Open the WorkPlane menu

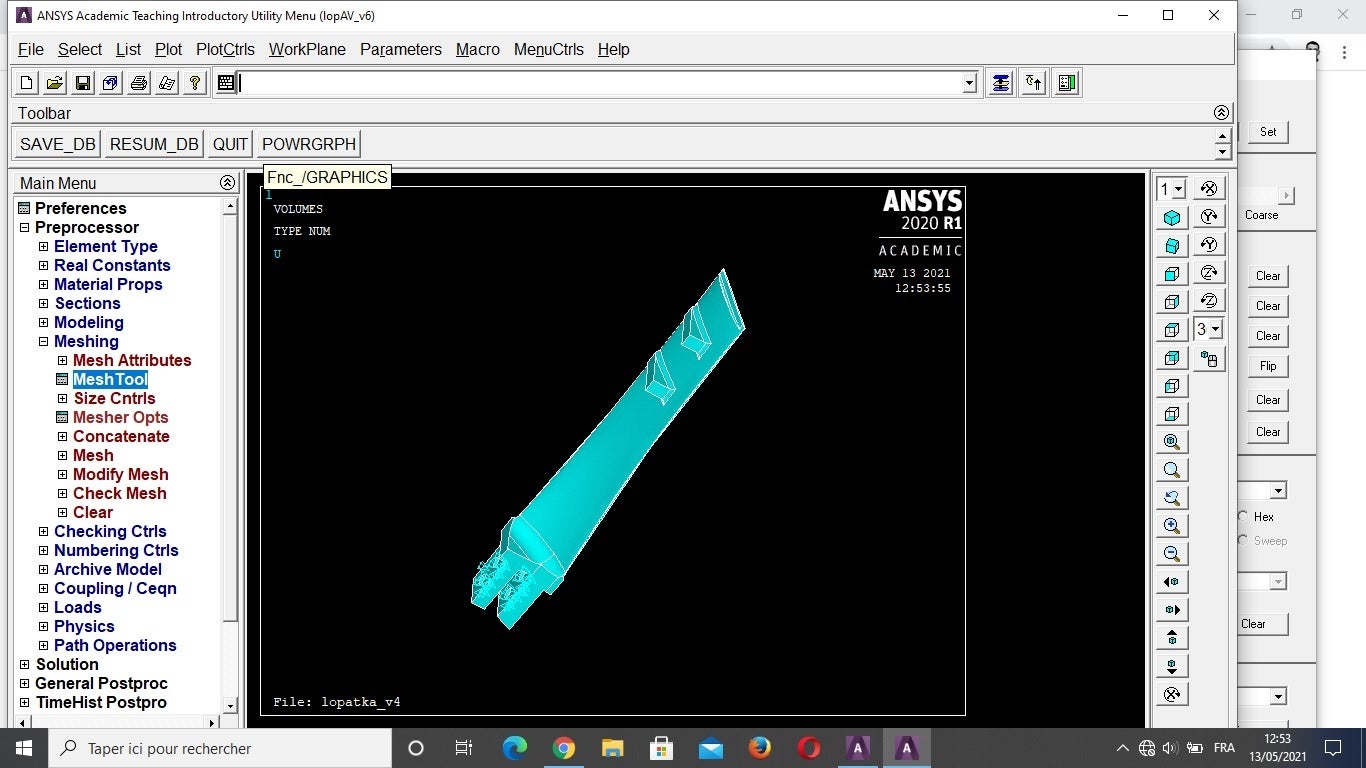[x=307, y=50]
